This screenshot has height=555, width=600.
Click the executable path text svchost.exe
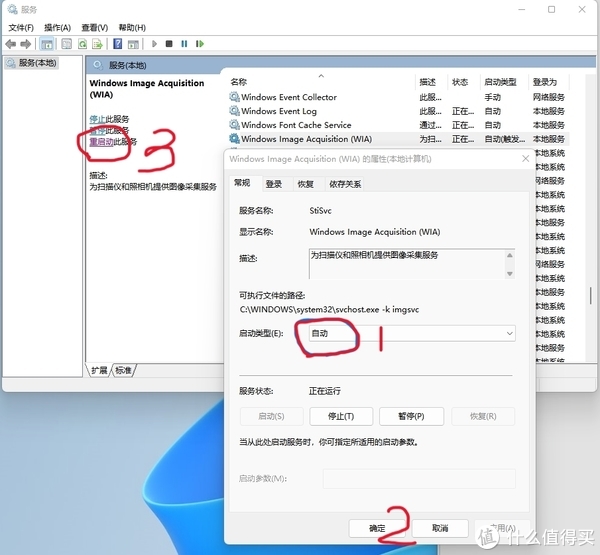[329, 310]
